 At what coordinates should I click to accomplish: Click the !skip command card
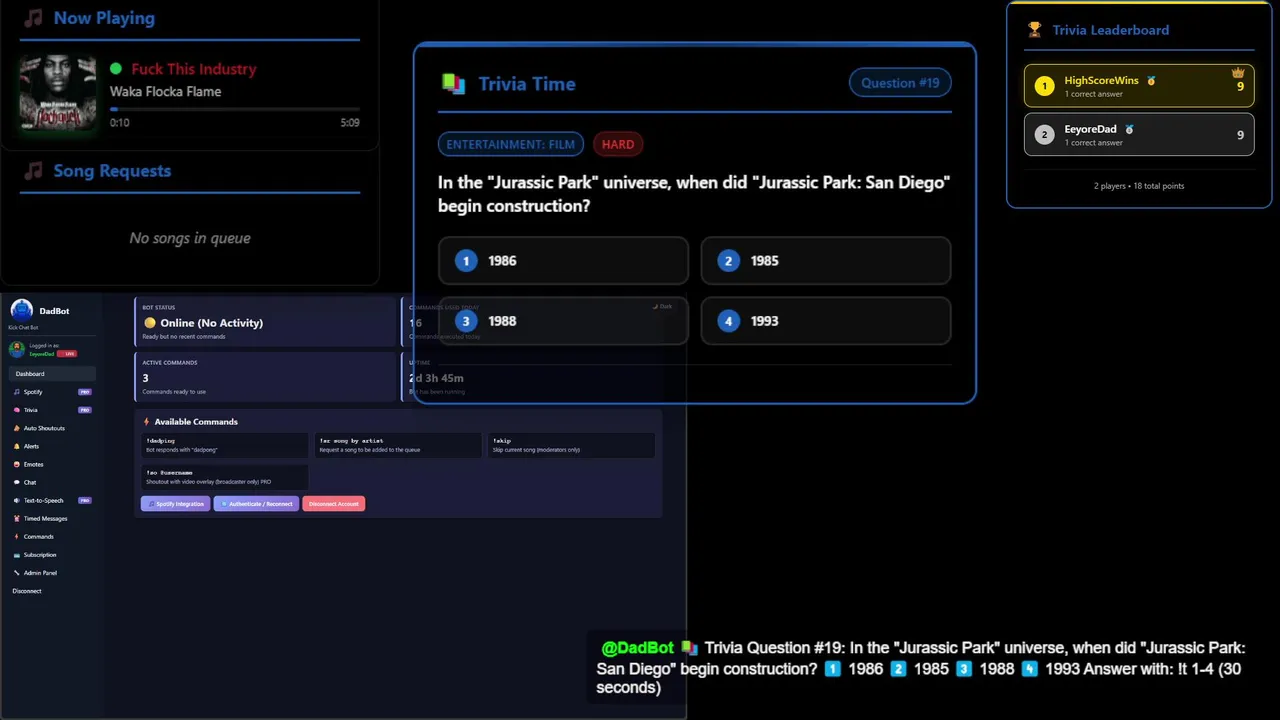tap(571, 445)
